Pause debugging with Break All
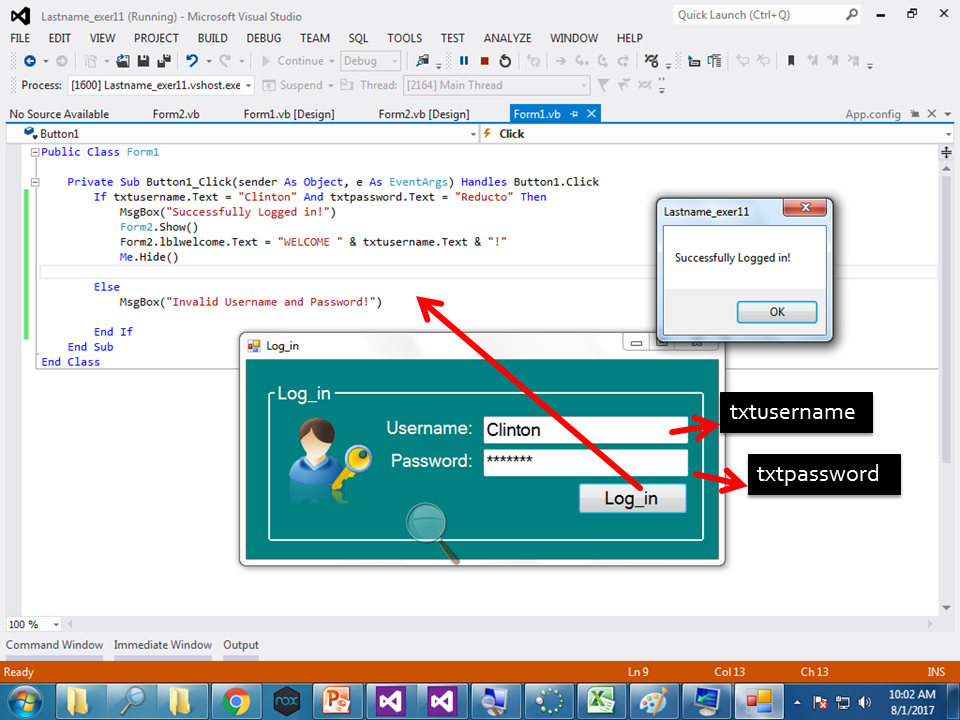 pyautogui.click(x=463, y=61)
